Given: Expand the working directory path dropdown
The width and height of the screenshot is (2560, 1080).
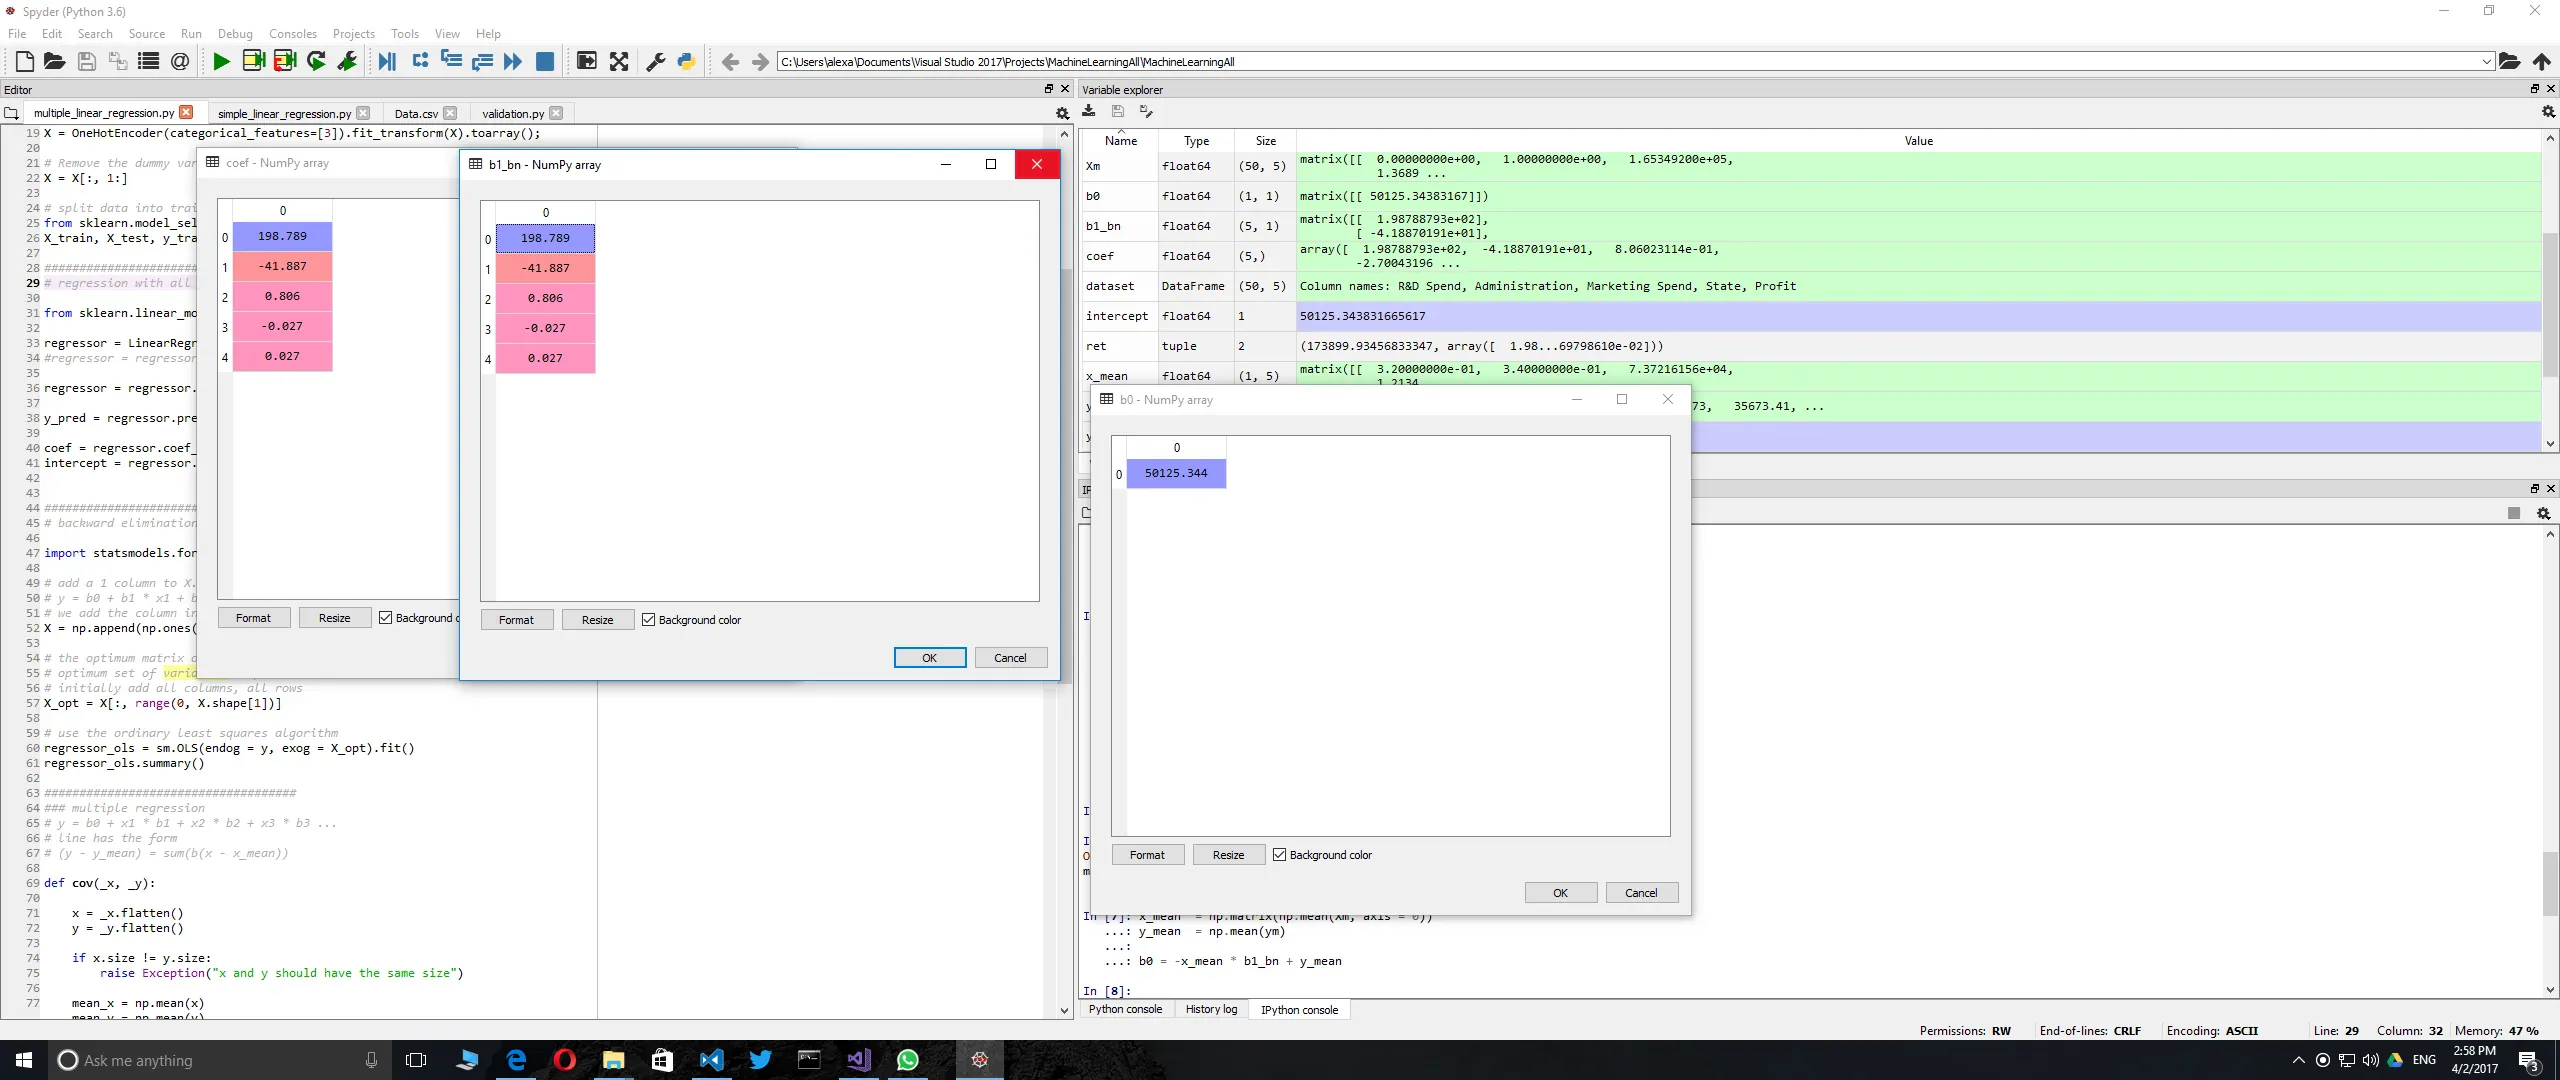Looking at the screenshot, I should coord(2487,62).
